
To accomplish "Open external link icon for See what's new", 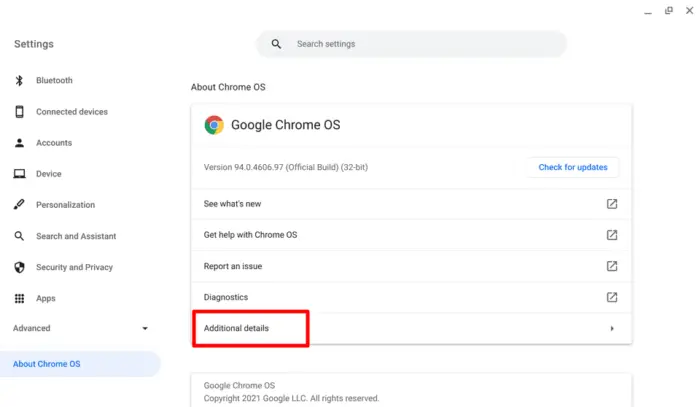I will click(612, 204).
